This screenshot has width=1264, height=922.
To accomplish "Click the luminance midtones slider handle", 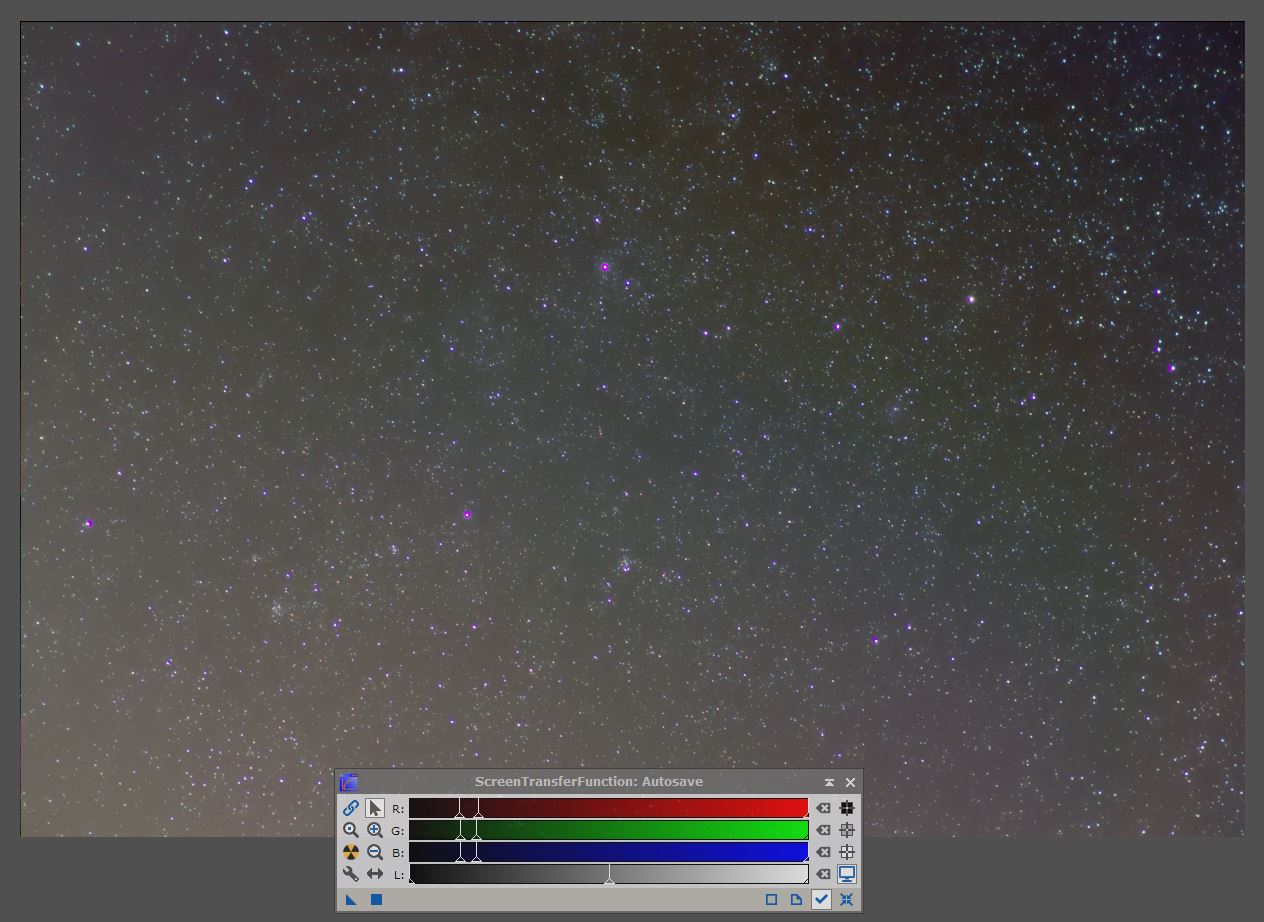I will pyautogui.click(x=609, y=880).
